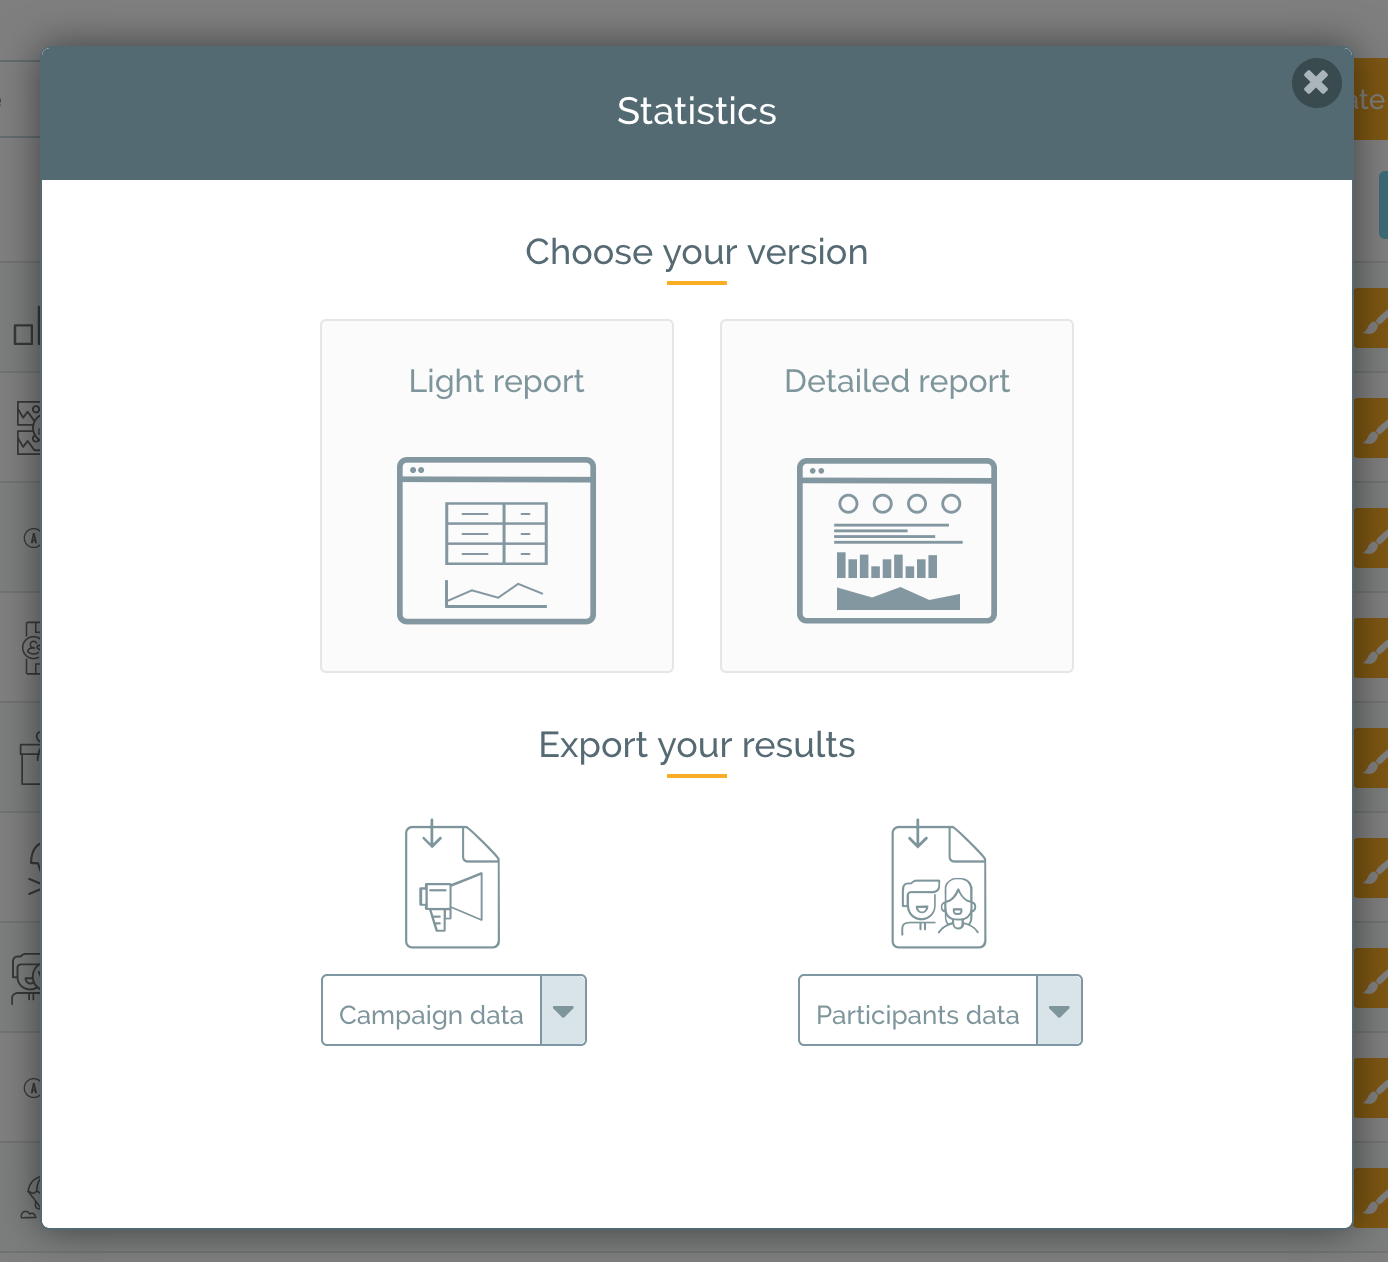
Task: Click the Detailed report chart illustration
Action: (896, 540)
